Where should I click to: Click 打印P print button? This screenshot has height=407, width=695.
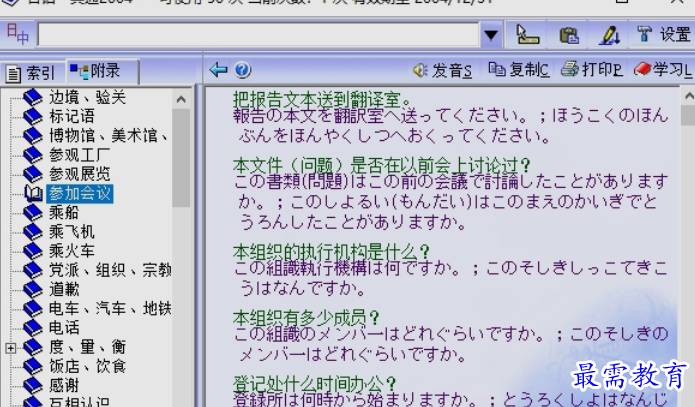[x=591, y=70]
